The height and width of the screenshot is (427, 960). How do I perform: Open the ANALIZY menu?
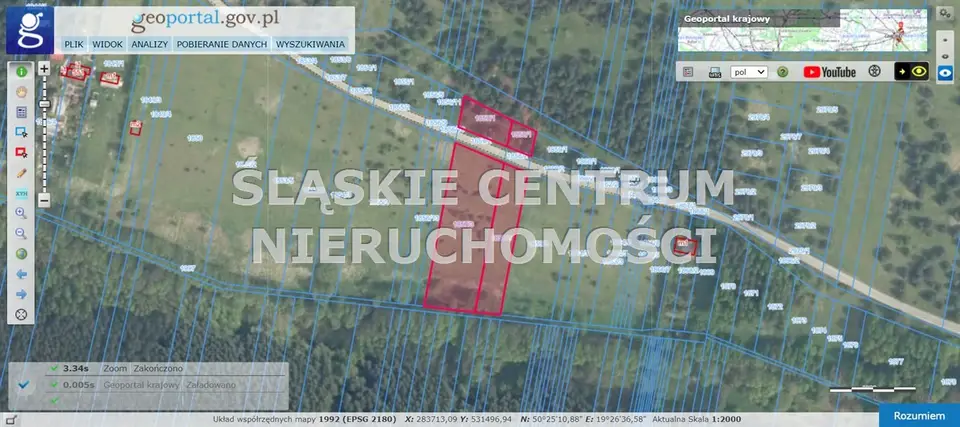point(149,44)
